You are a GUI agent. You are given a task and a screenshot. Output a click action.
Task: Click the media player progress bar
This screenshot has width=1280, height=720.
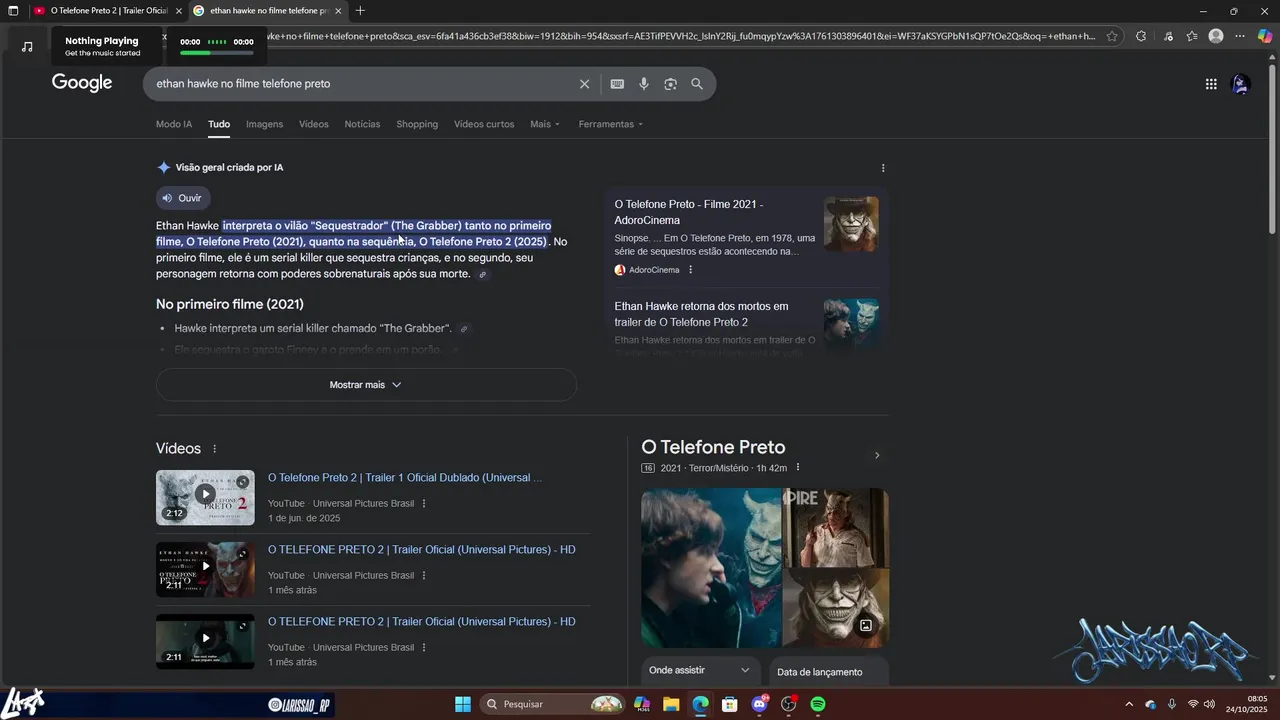click(x=217, y=52)
